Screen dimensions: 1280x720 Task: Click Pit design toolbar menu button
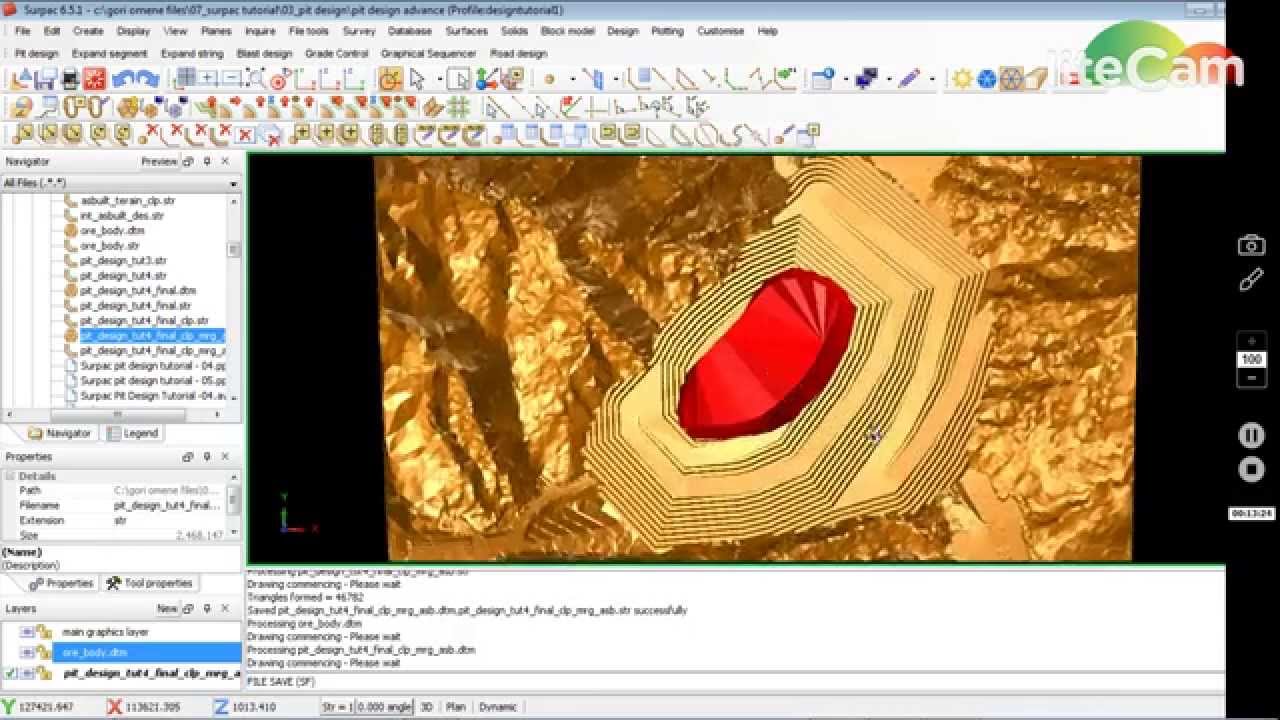point(36,53)
